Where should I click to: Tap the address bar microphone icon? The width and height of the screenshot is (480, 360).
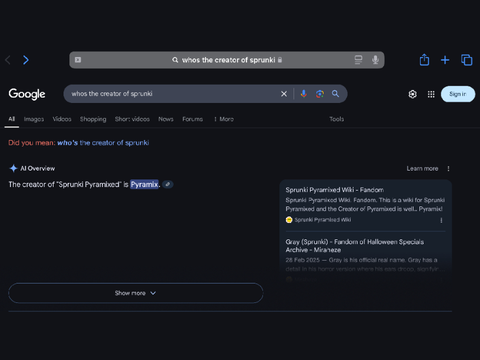pyautogui.click(x=375, y=60)
